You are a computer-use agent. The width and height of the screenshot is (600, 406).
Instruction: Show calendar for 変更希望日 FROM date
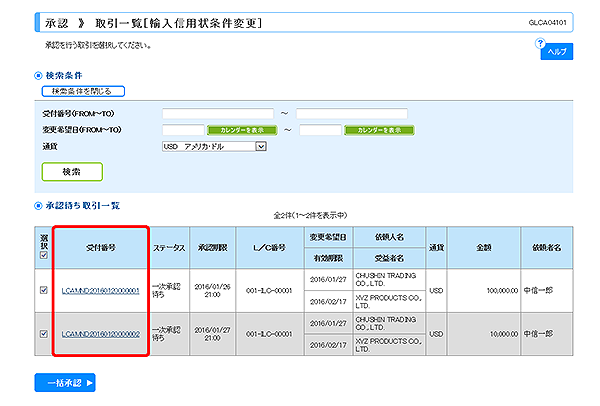tap(241, 130)
